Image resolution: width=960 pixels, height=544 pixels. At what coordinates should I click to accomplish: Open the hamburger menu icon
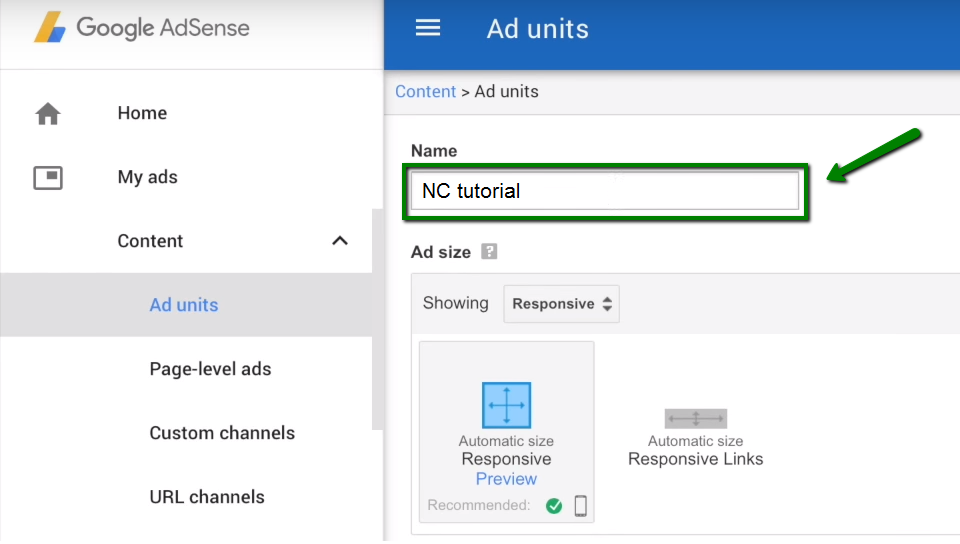coord(427,28)
